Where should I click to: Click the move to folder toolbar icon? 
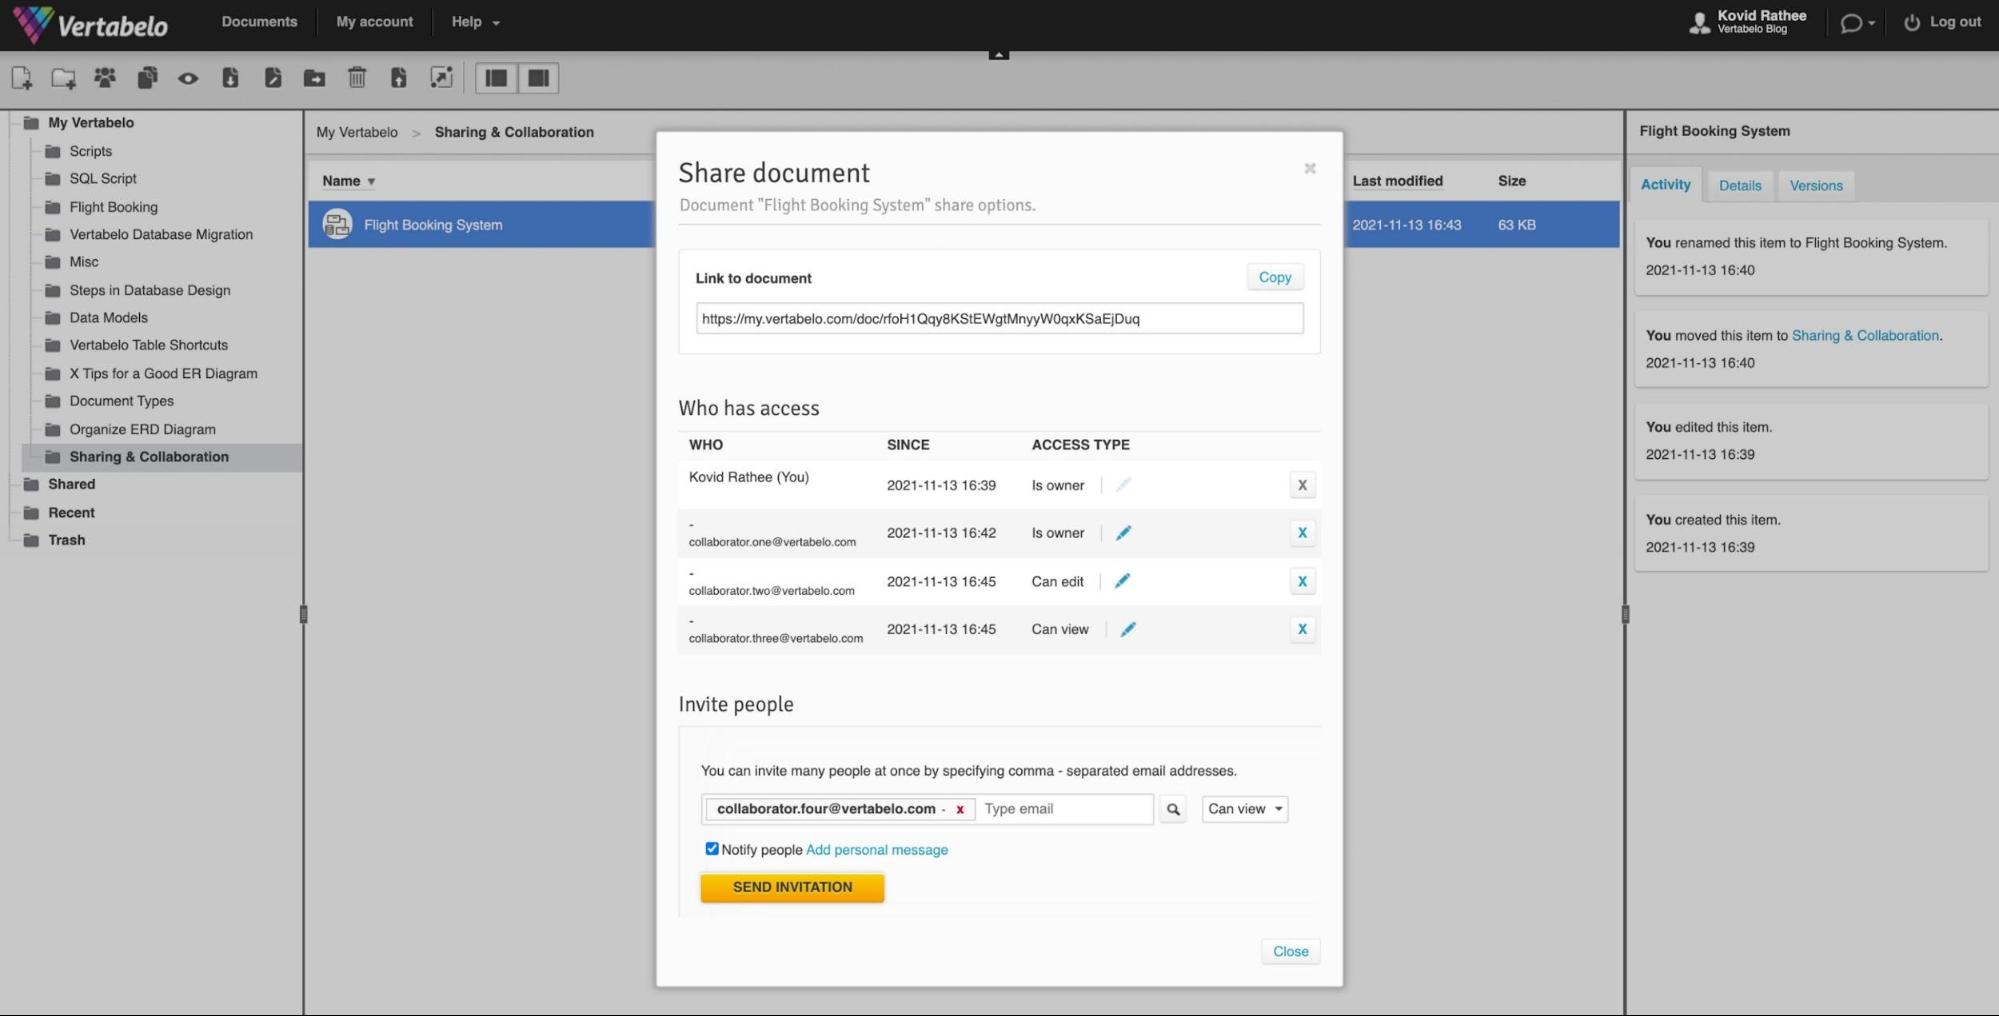pyautogui.click(x=314, y=78)
